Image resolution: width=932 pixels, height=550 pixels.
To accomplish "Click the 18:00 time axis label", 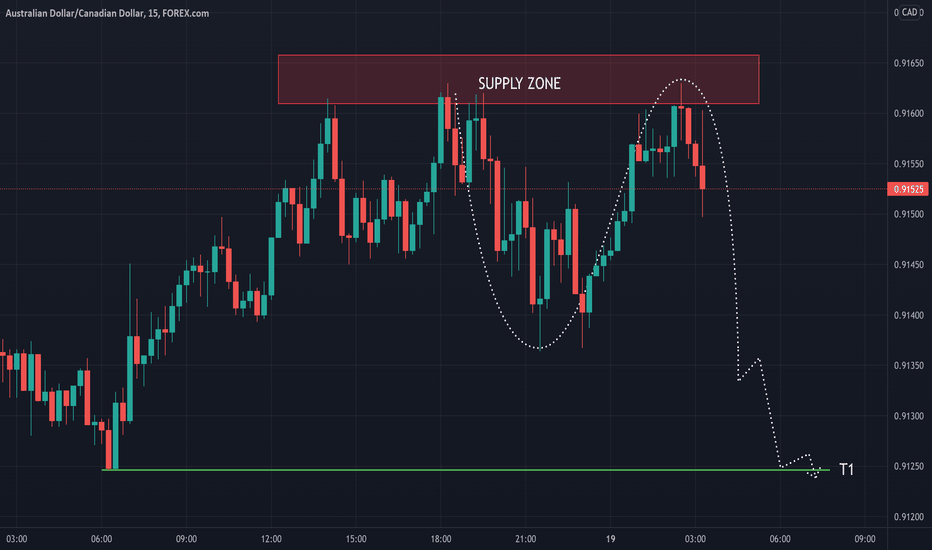I will [x=440, y=539].
